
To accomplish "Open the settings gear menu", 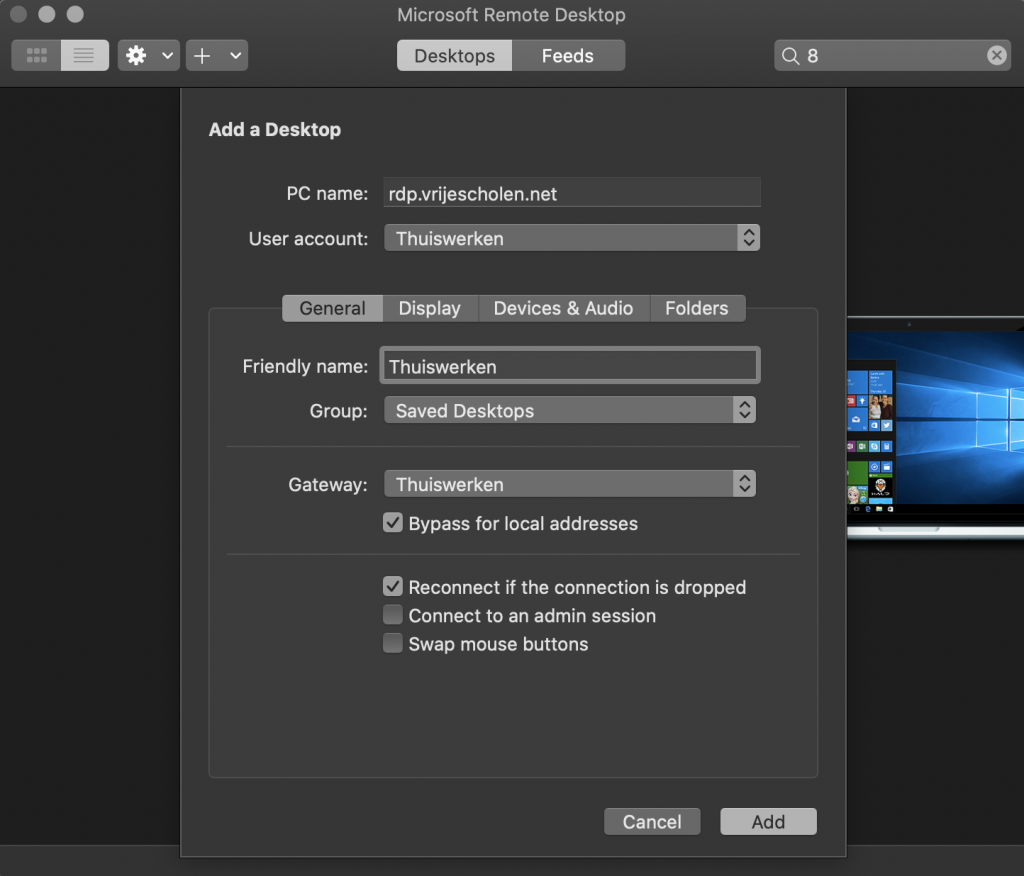I will [x=136, y=56].
